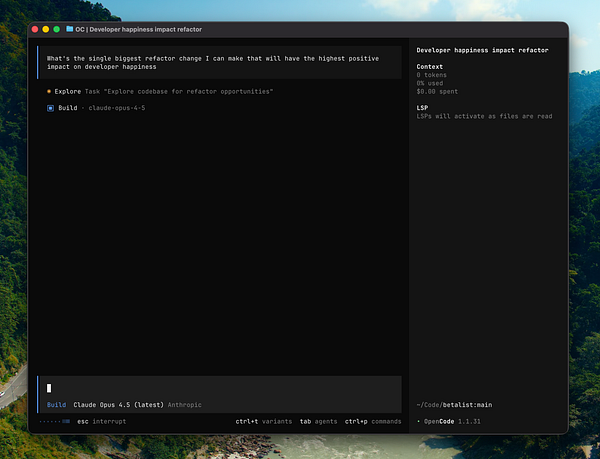Click the ~/Code/betalist:main path
The height and width of the screenshot is (459, 600).
(x=454, y=405)
